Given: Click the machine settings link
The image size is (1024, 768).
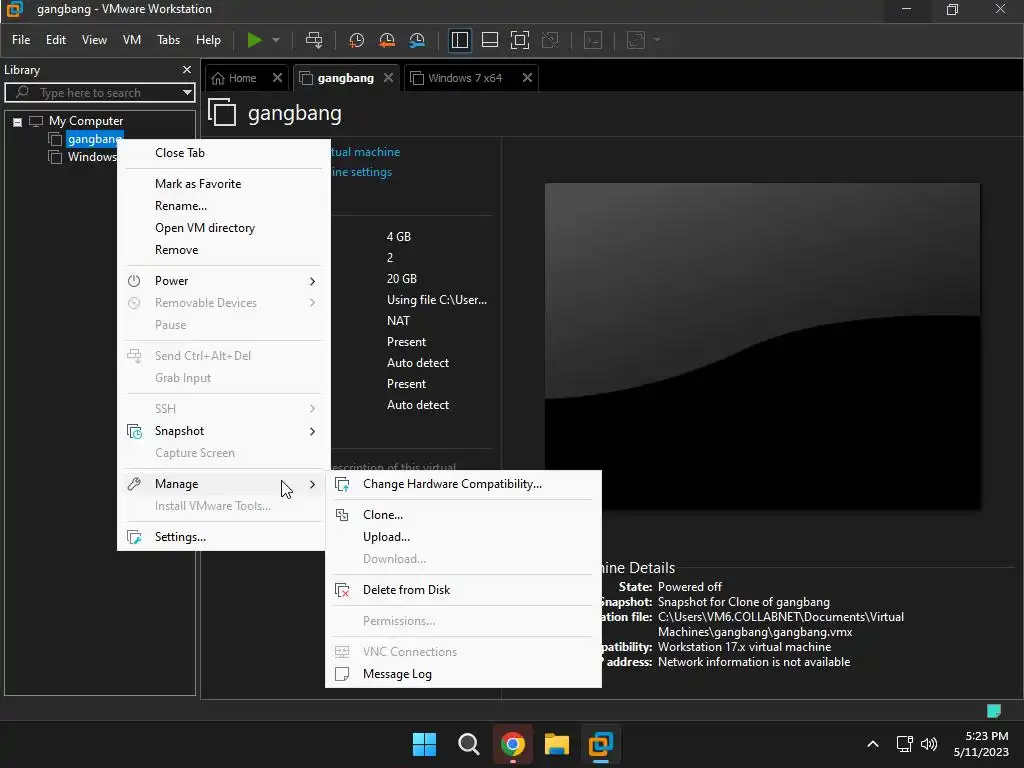Looking at the screenshot, I should coord(362,172).
